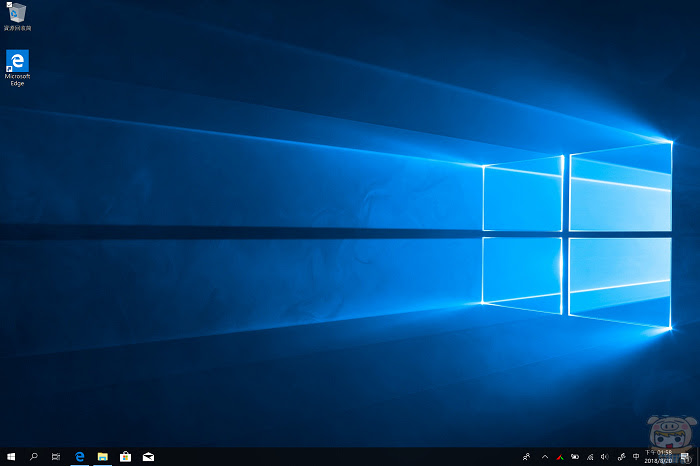Screen dimensions: 700x466
Task: Open the taskbar search magnifier
Action: click(33, 457)
